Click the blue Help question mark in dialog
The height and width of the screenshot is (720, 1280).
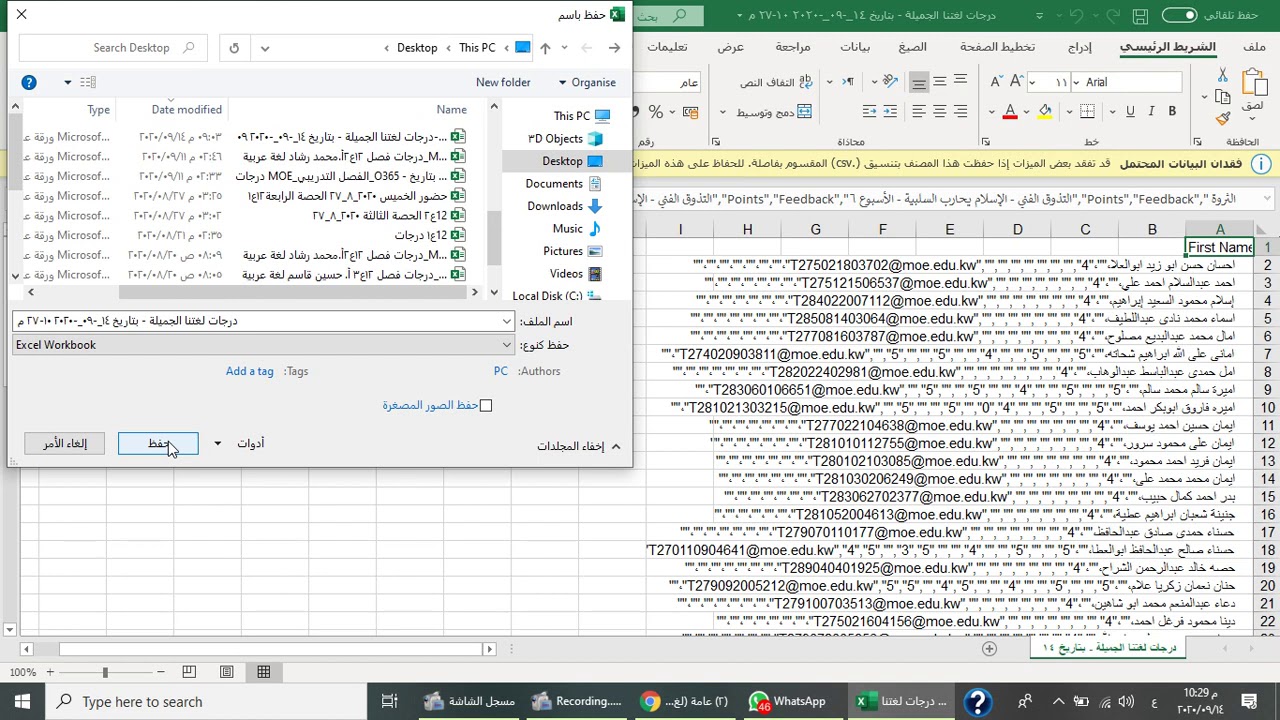pos(29,82)
